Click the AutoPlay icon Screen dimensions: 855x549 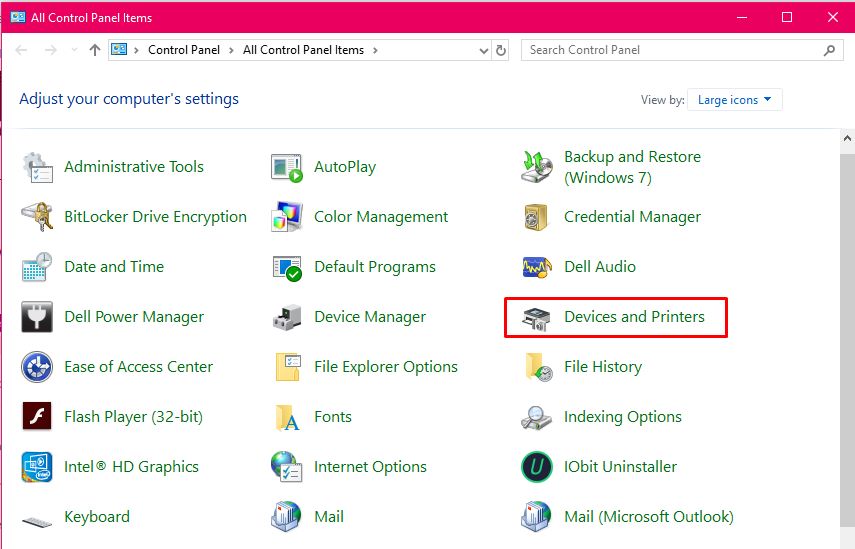click(x=287, y=167)
